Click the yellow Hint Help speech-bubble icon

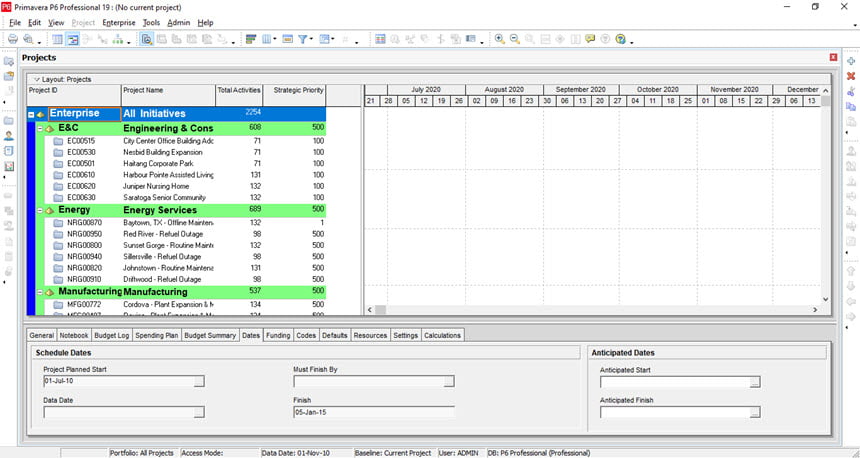[590, 39]
